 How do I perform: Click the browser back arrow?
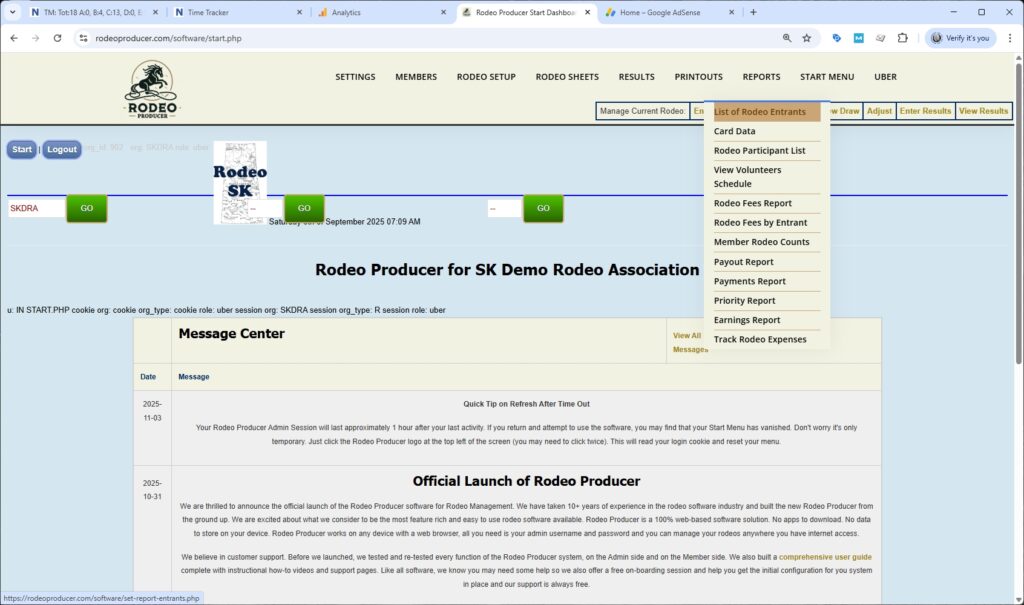point(15,37)
